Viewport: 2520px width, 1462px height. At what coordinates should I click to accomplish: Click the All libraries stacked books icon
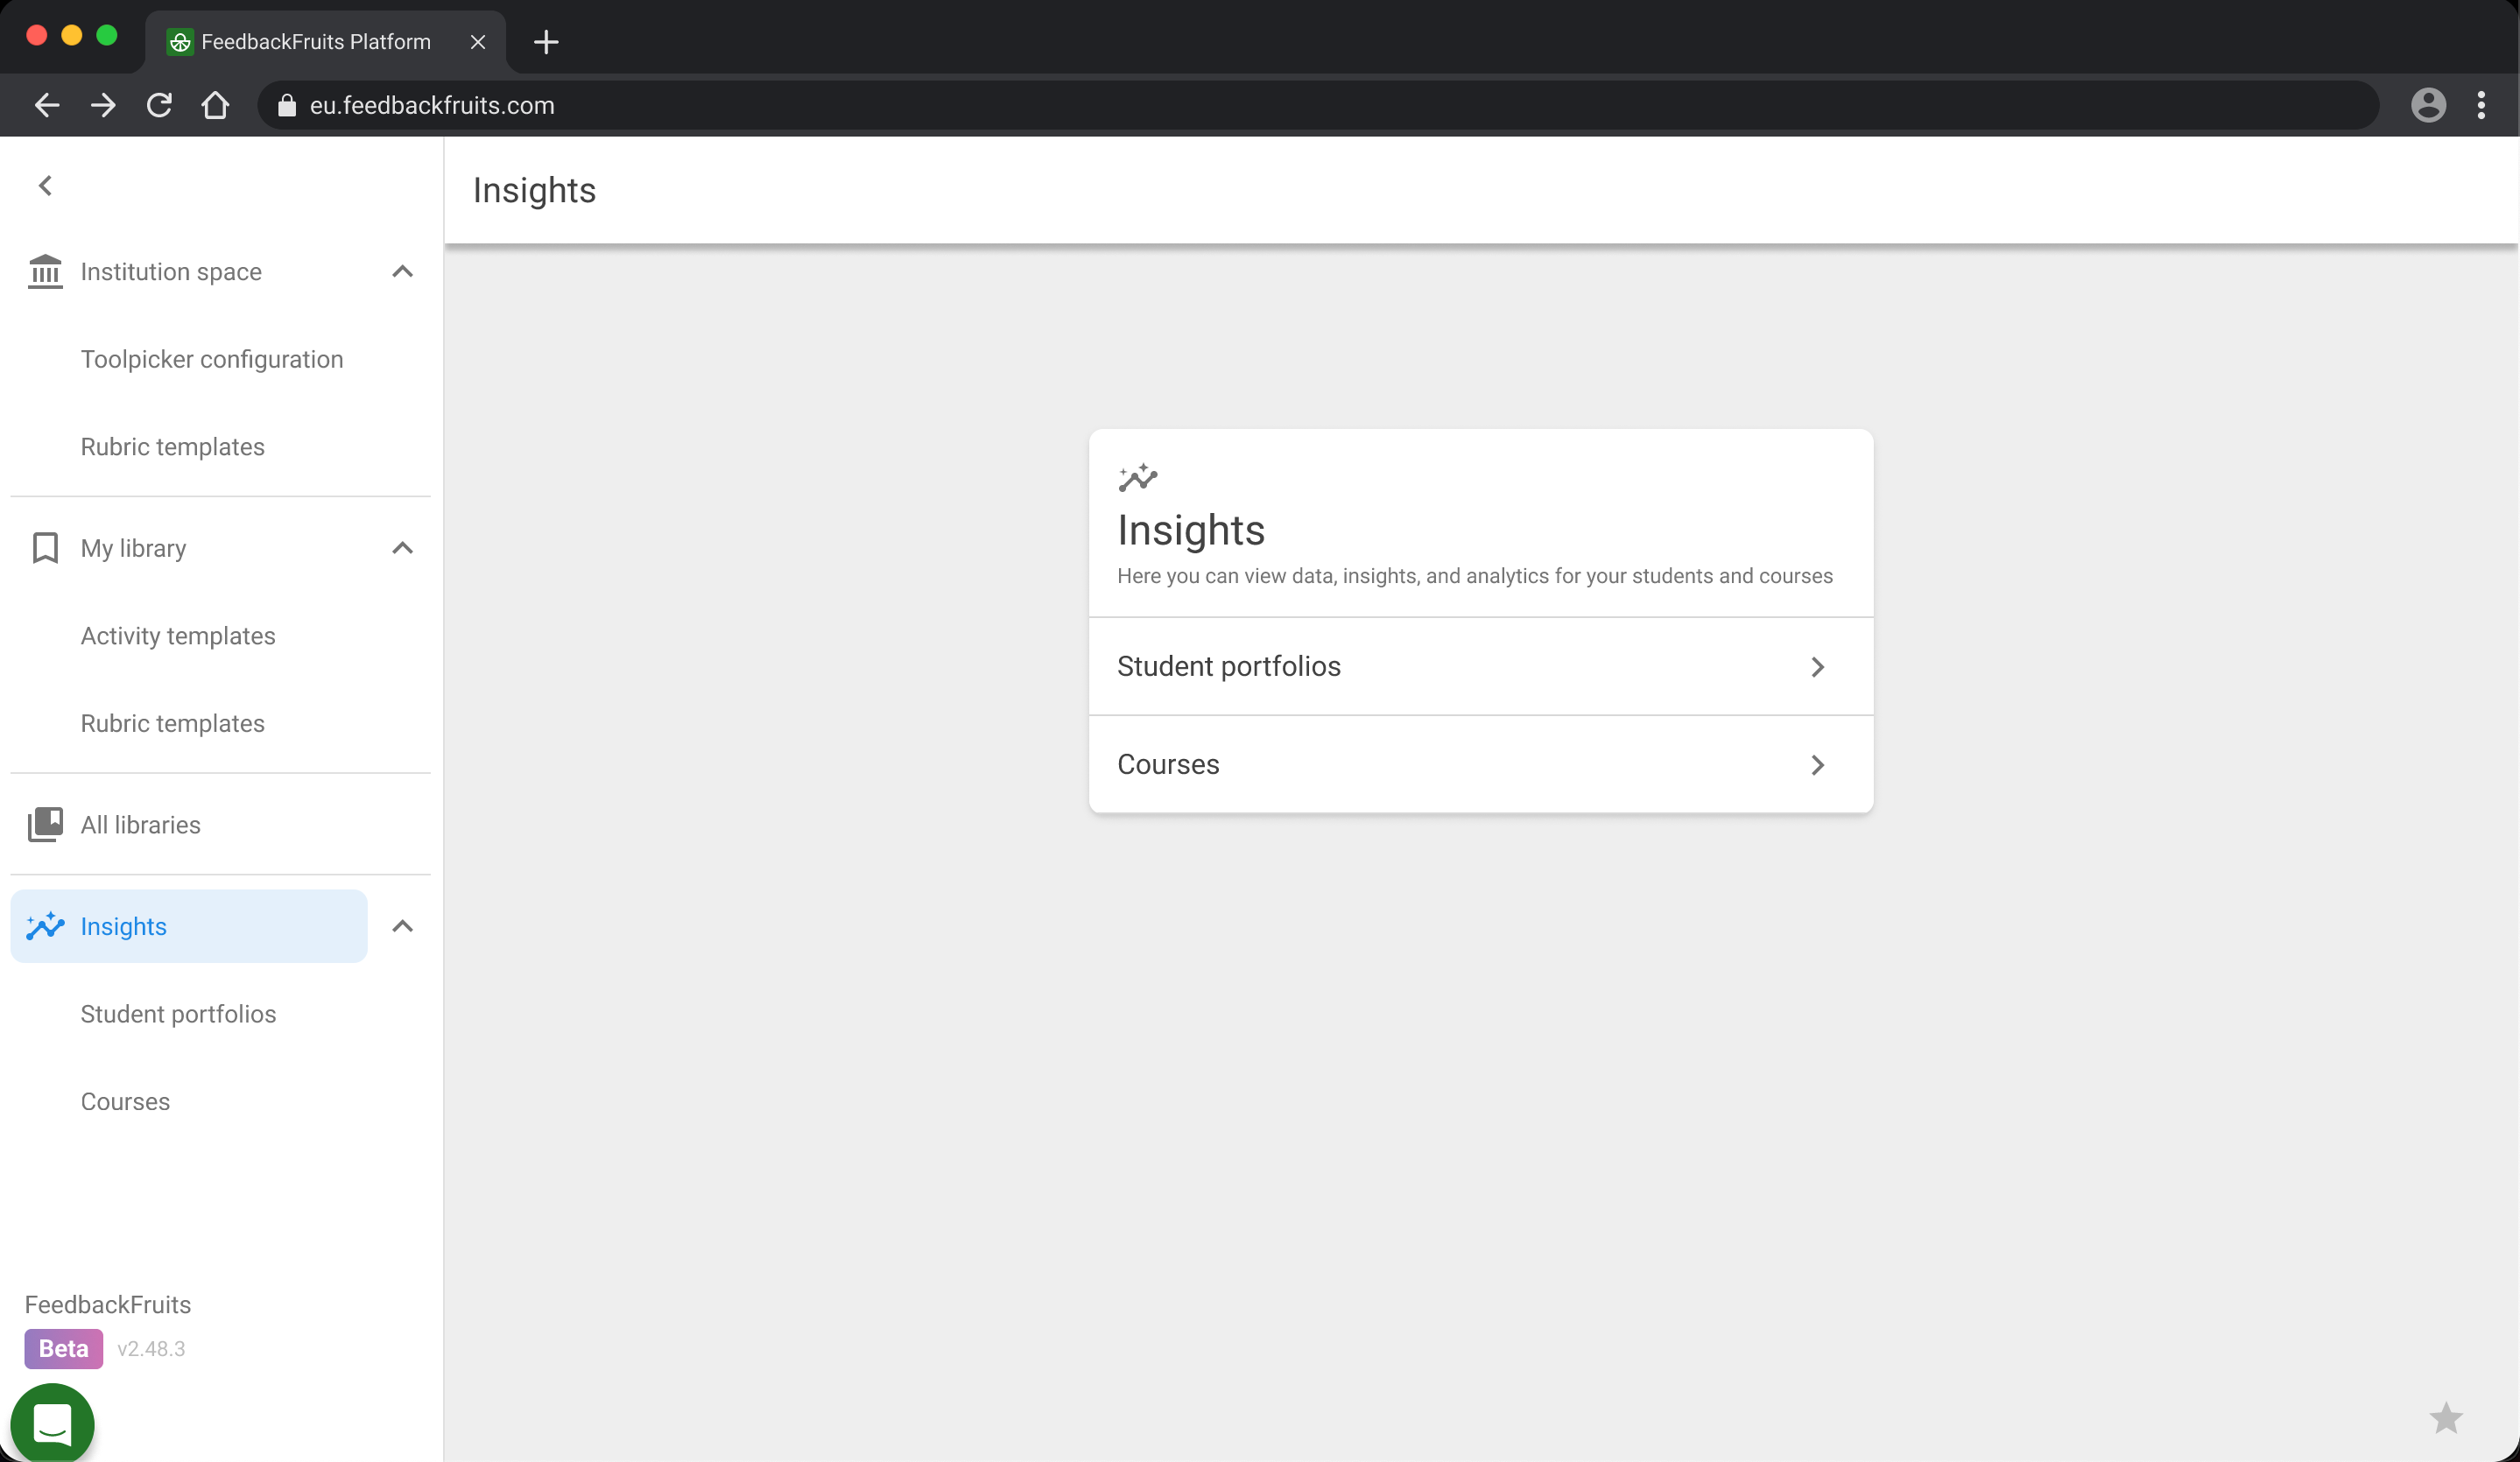(45, 825)
